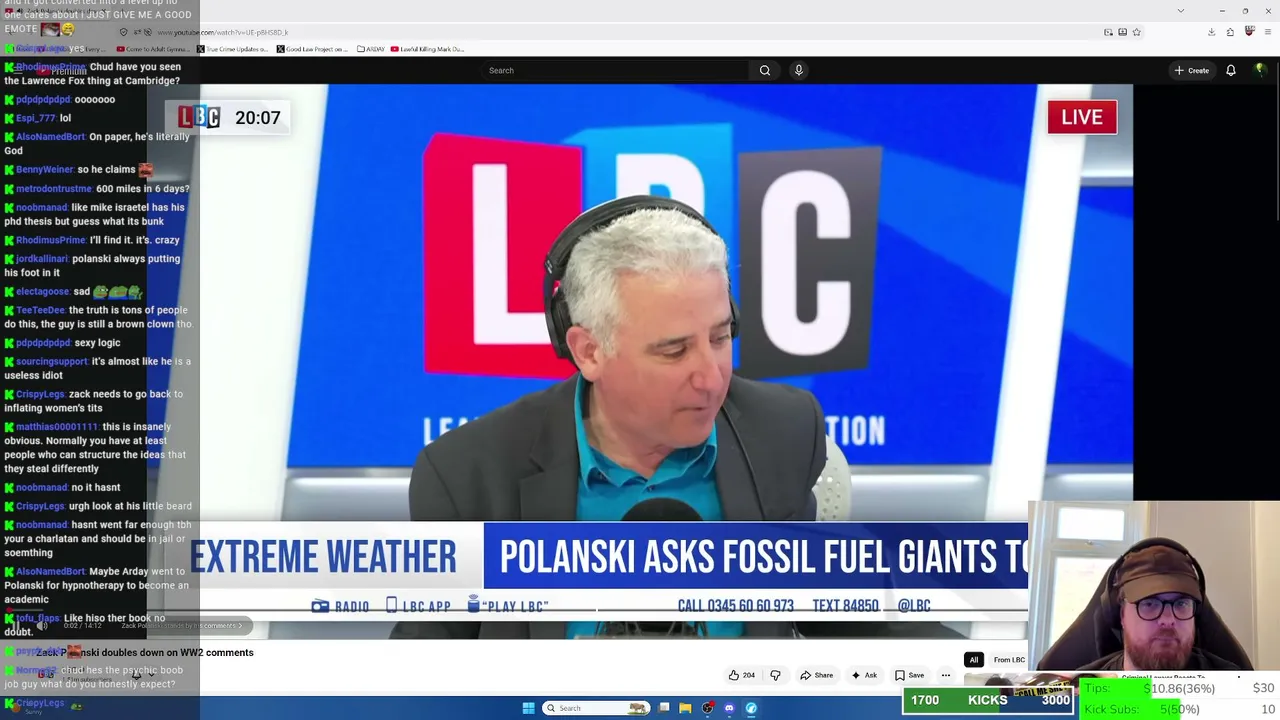Click the 'sad' chat message by electagoose
The image size is (1280, 720).
74,291
